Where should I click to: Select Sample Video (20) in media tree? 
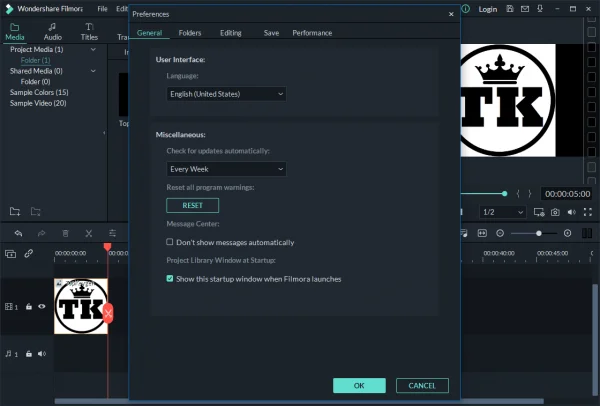coord(38,103)
